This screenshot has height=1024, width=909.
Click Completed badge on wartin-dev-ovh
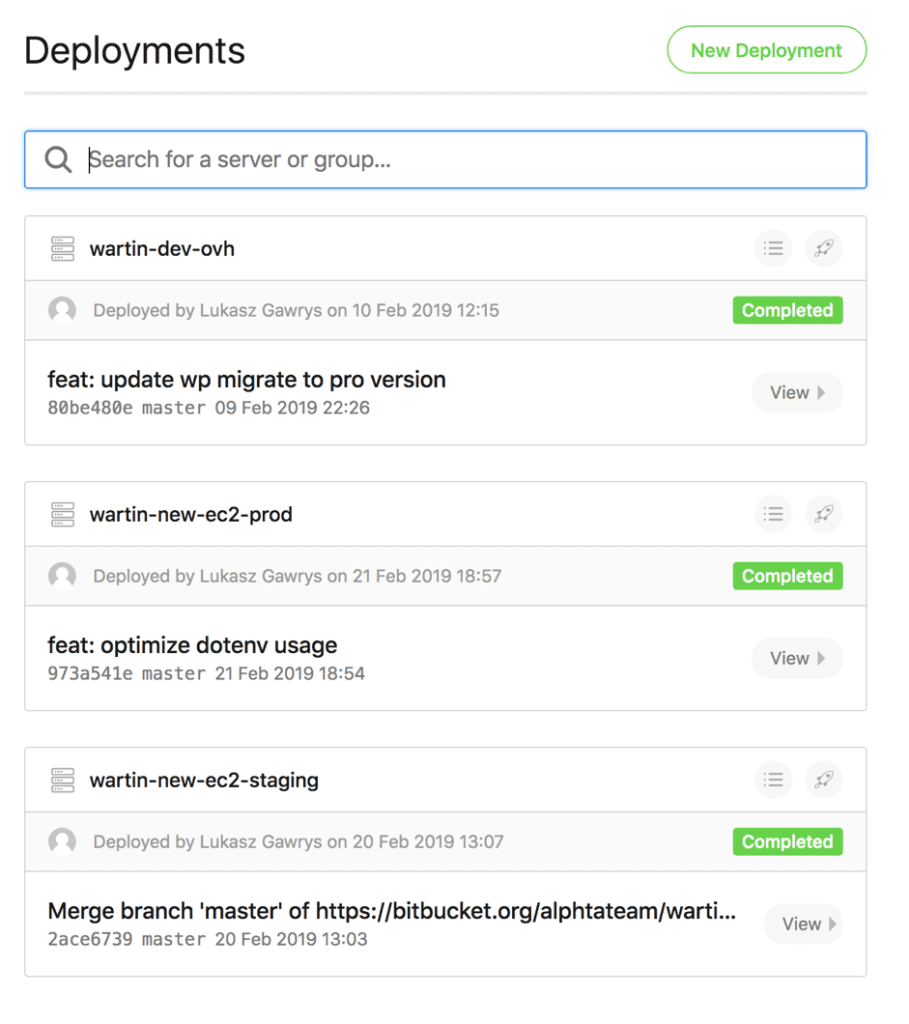click(x=788, y=310)
